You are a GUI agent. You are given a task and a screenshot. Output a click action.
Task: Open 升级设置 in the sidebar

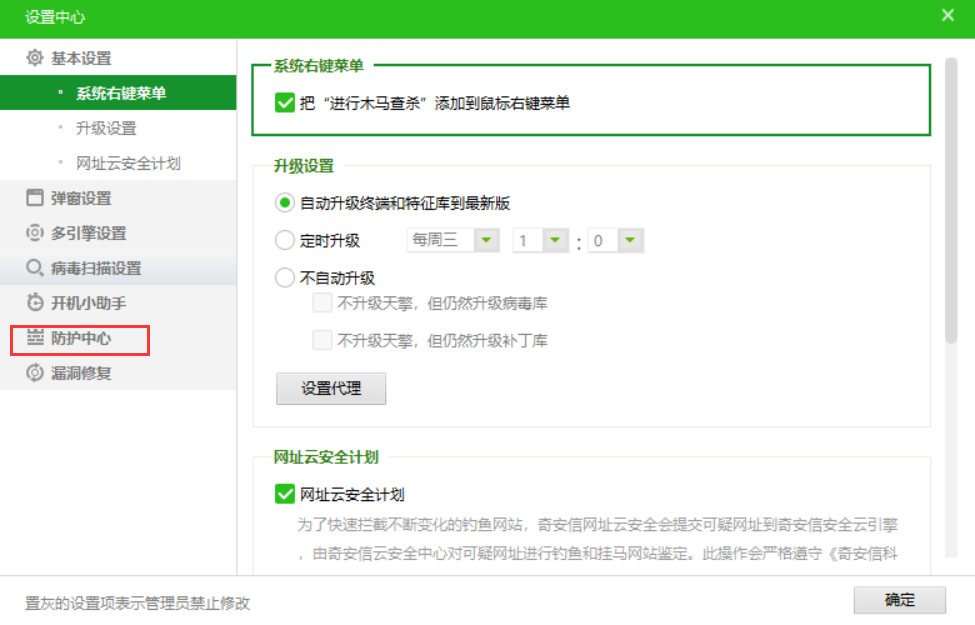coord(106,128)
